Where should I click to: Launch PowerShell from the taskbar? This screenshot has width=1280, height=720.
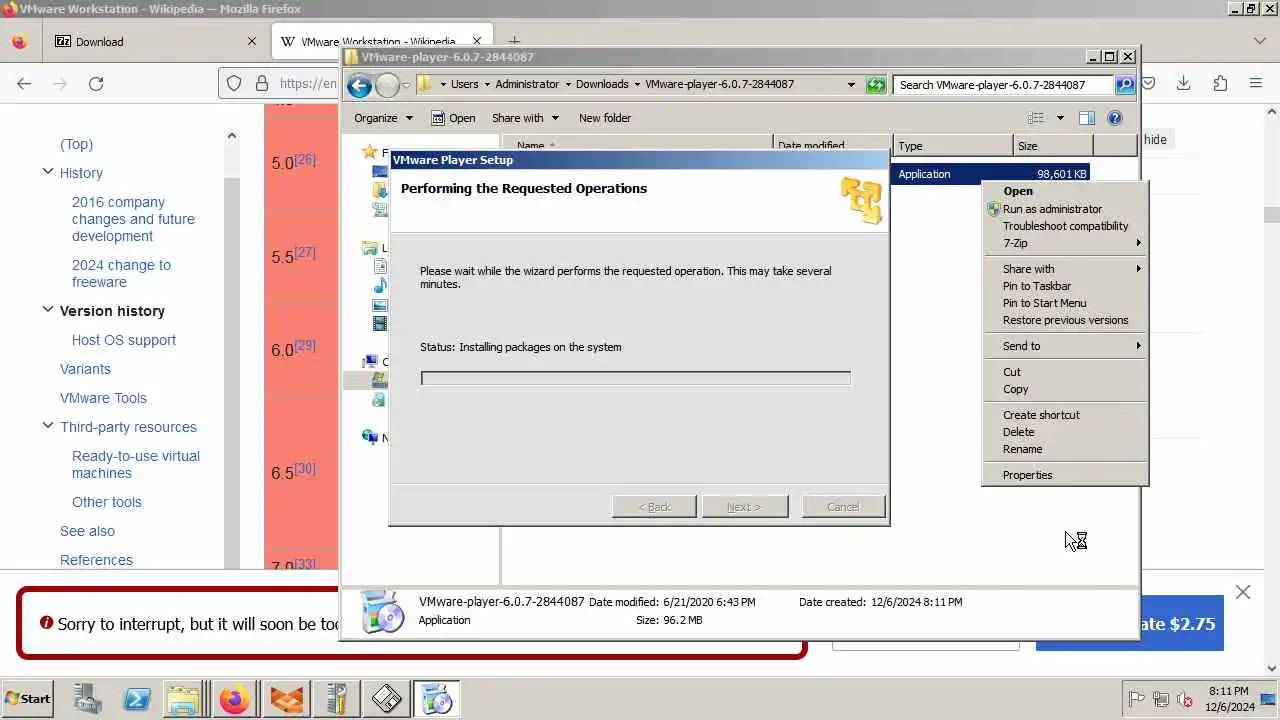tap(137, 699)
